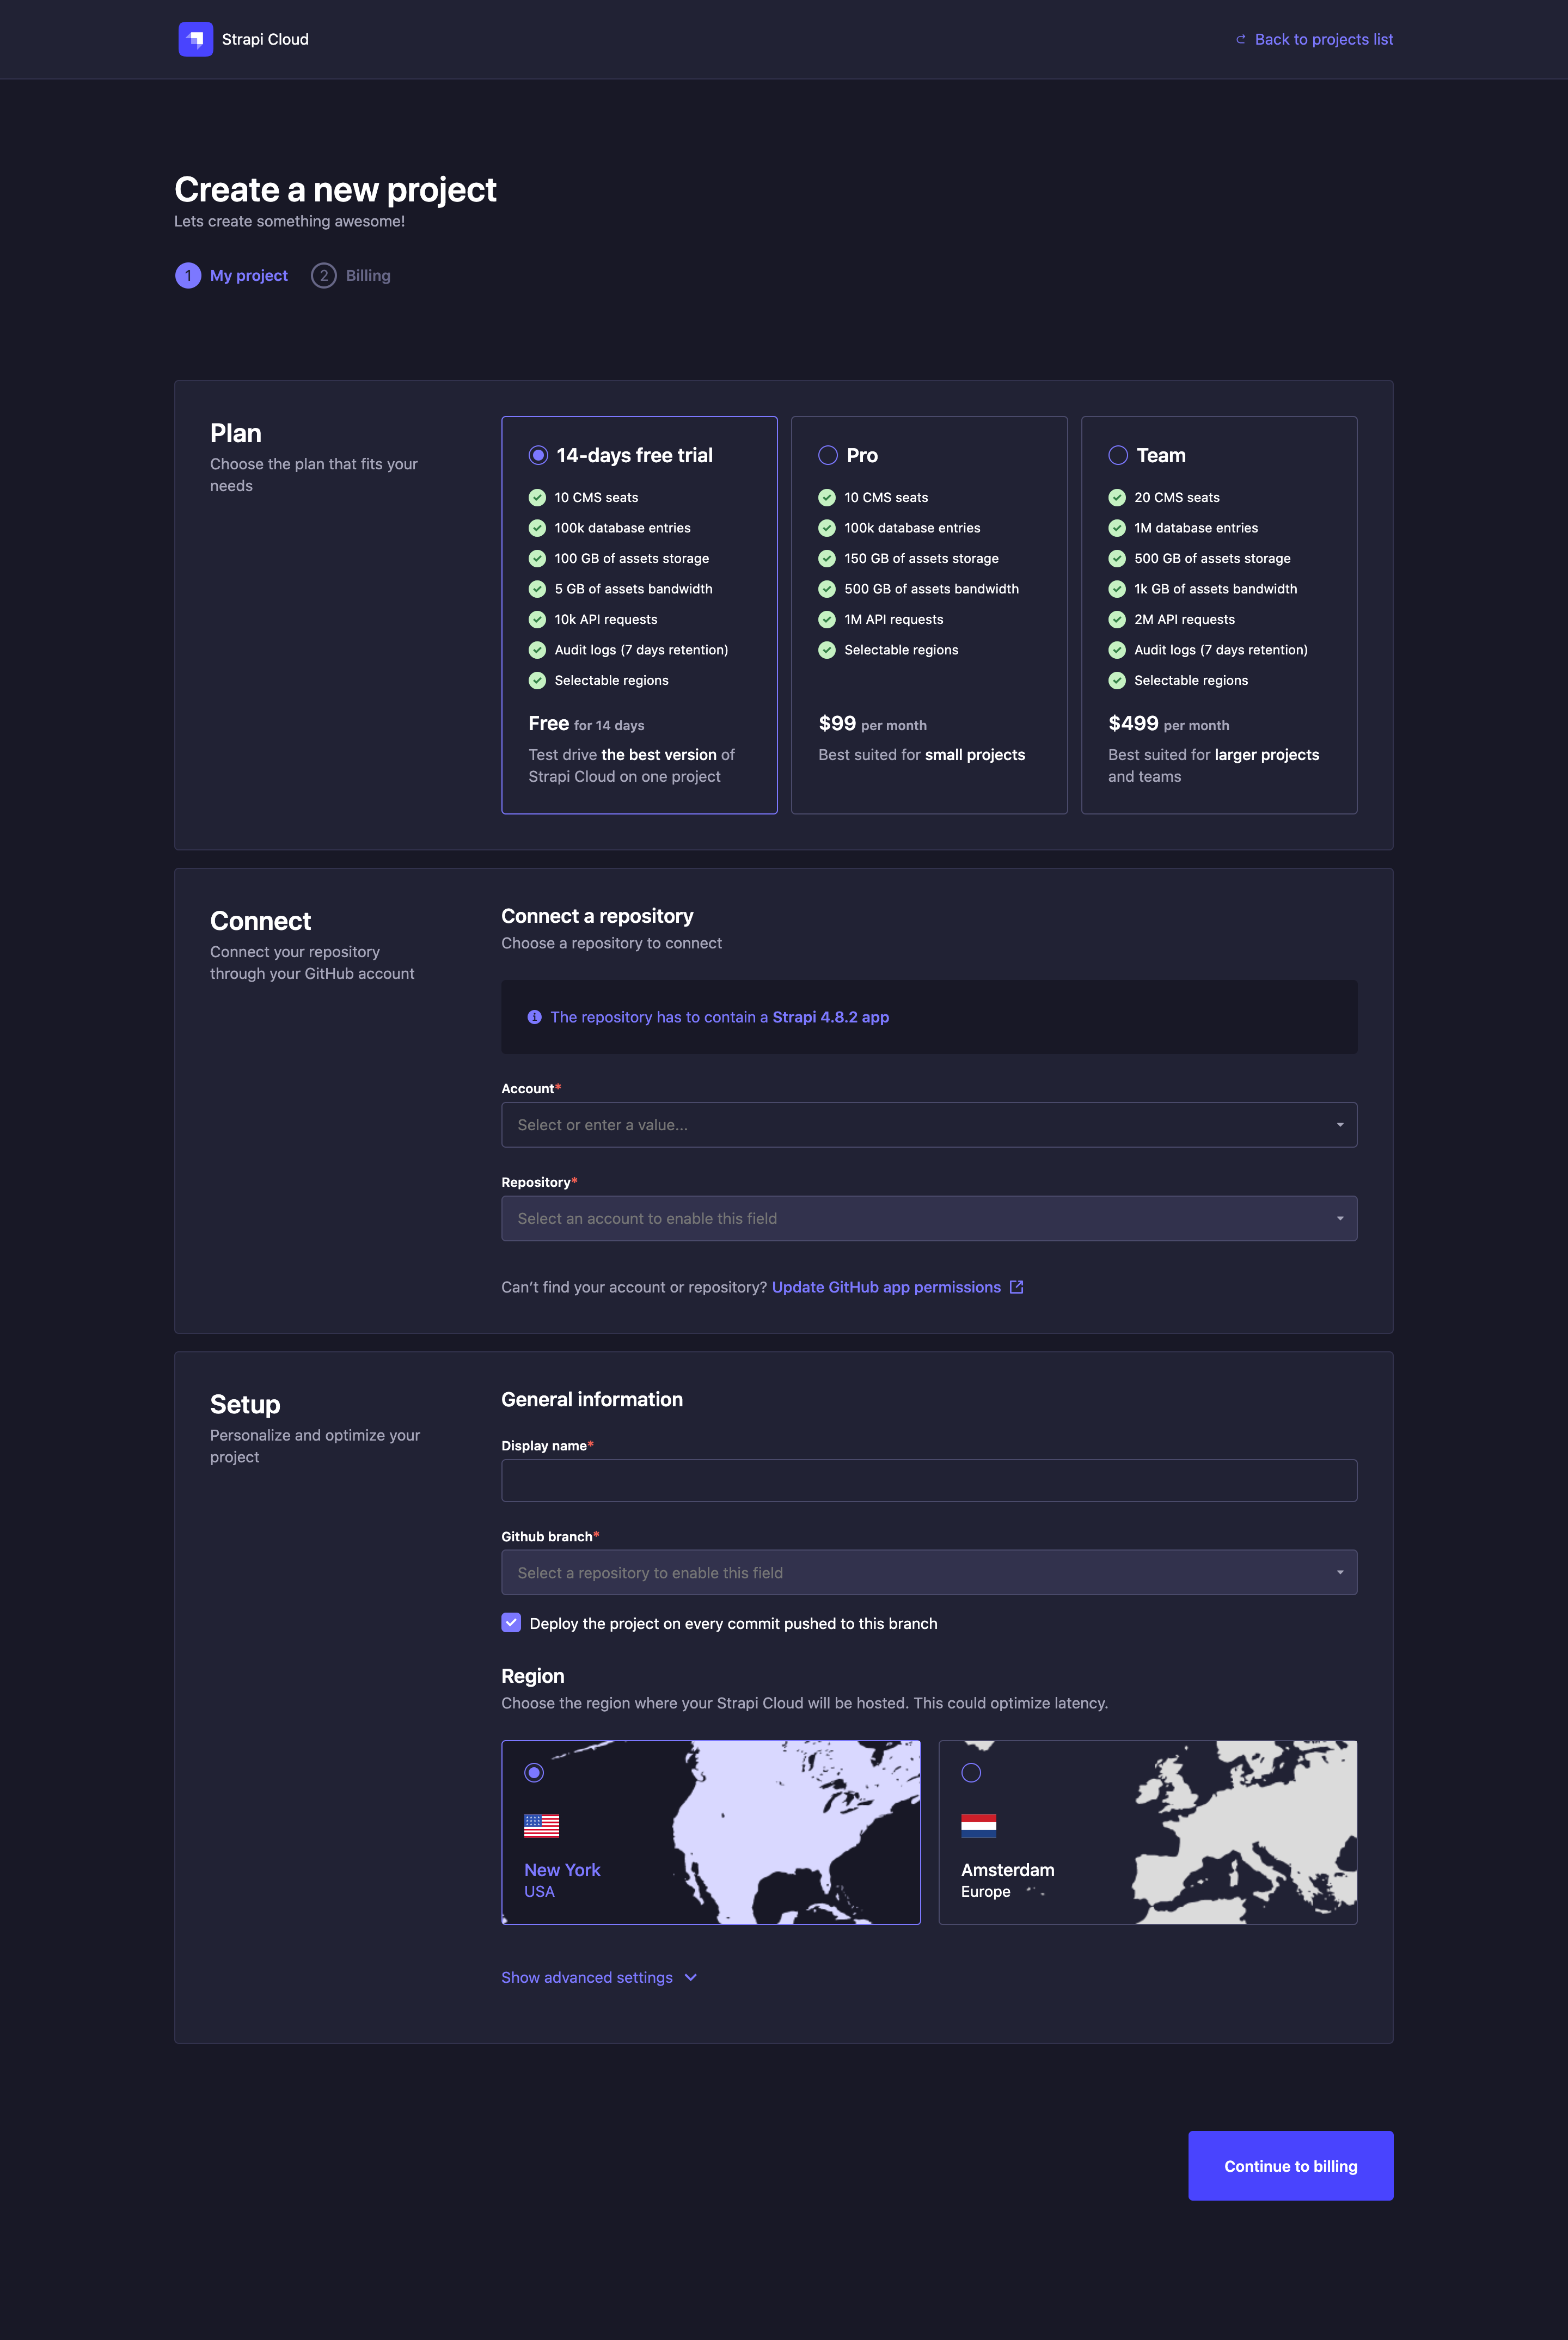
Task: Open the Repository dropdown
Action: [929, 1218]
